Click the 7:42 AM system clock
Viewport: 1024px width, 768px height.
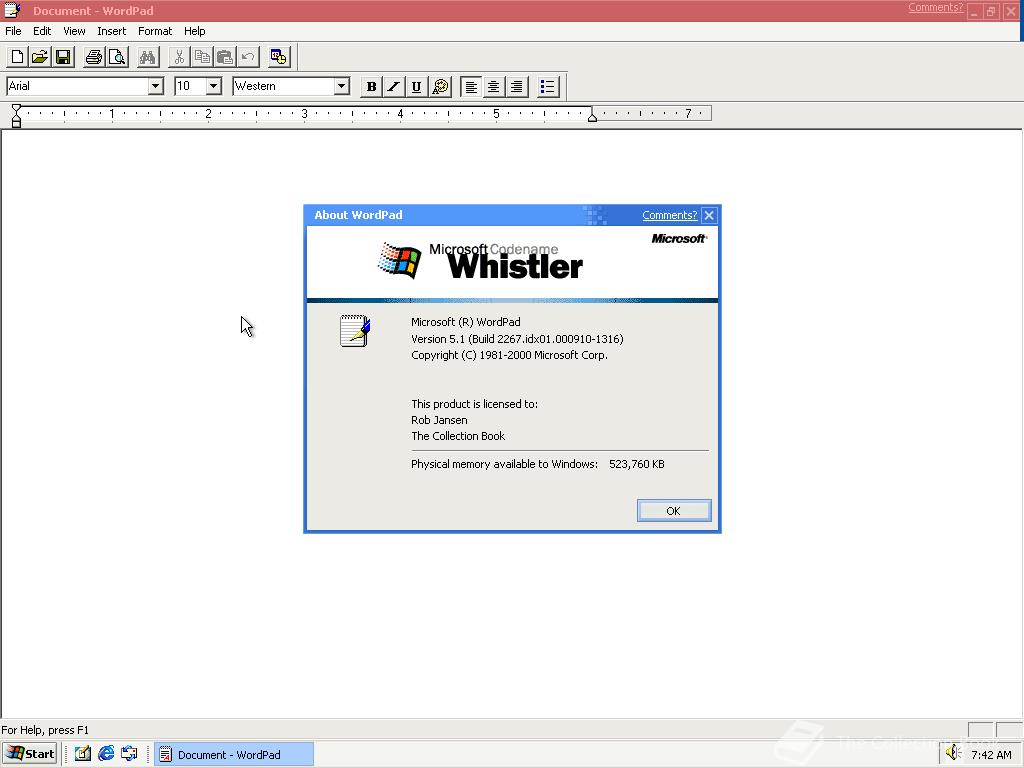(x=991, y=755)
